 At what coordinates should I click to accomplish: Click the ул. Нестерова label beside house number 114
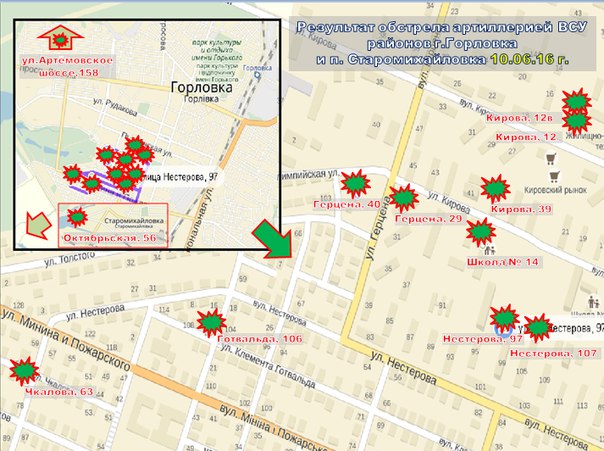click(95, 313)
